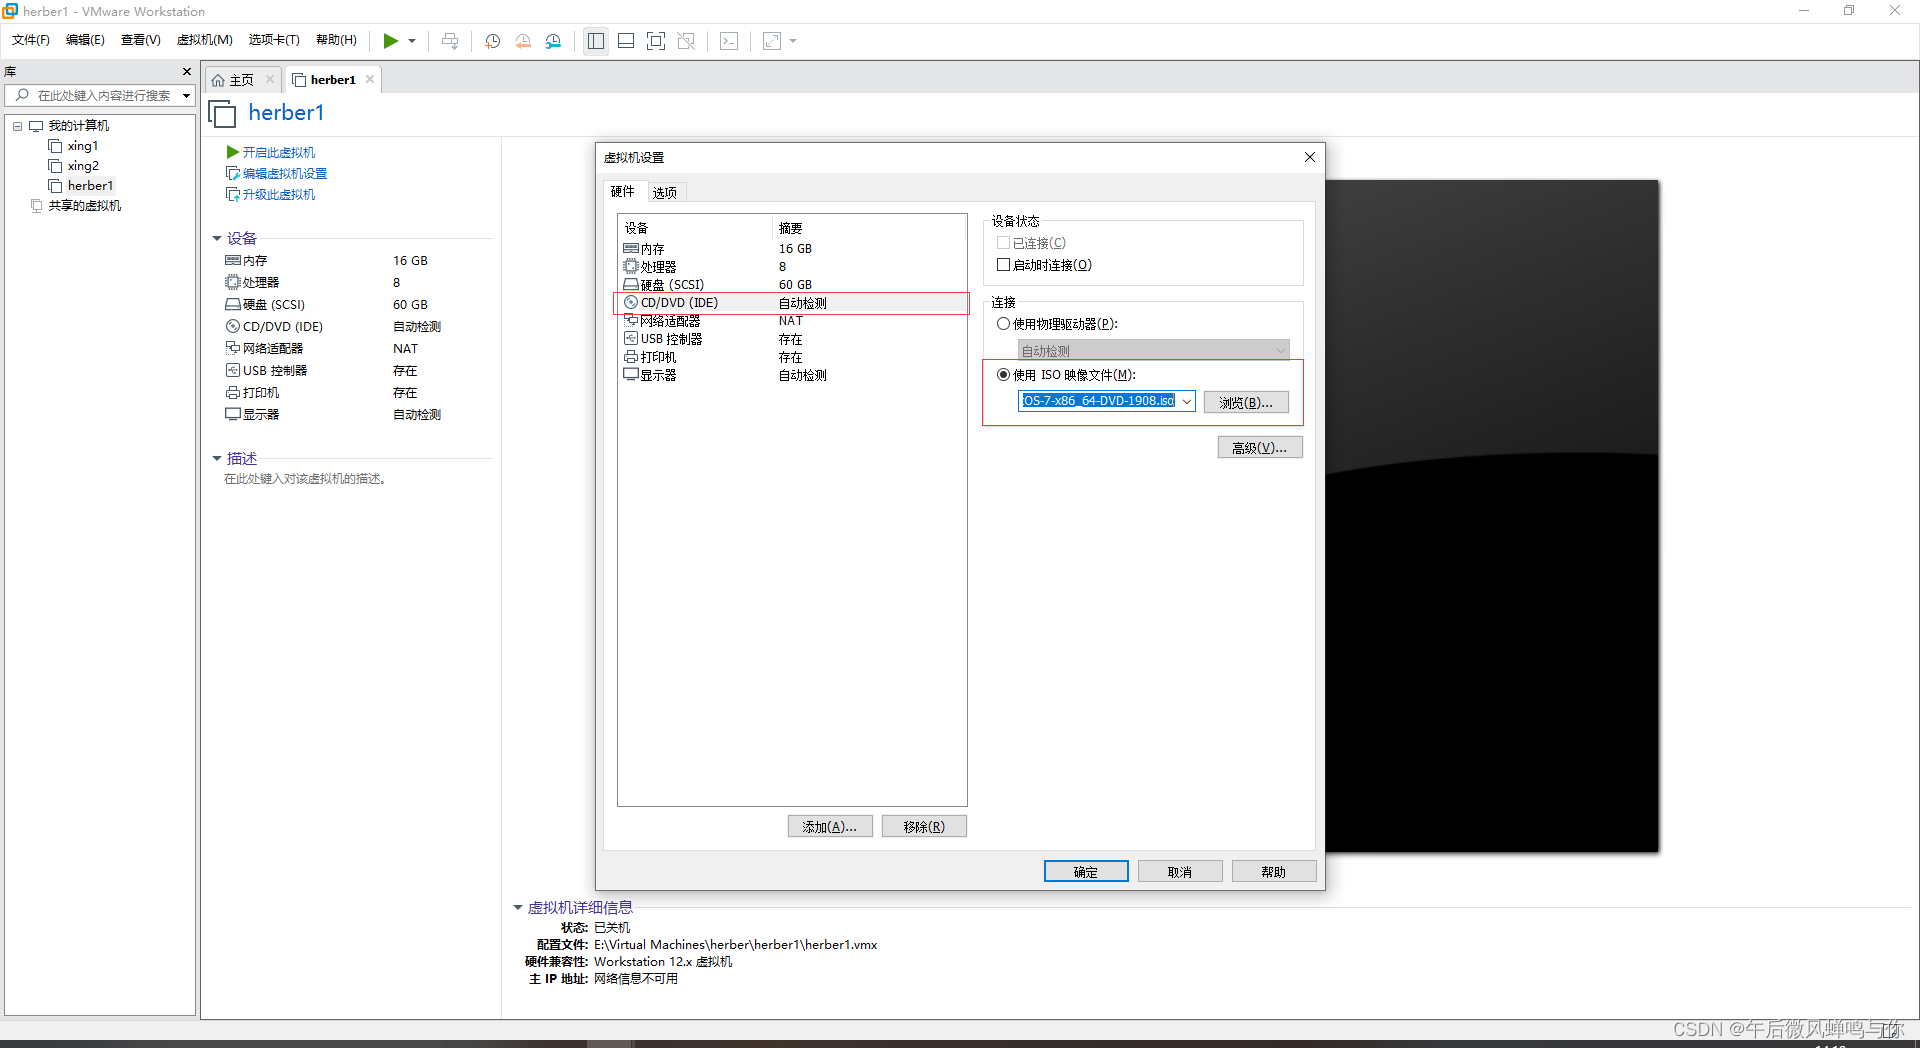Collapse the 描述 section
The width and height of the screenshot is (1920, 1048).
(x=217, y=458)
